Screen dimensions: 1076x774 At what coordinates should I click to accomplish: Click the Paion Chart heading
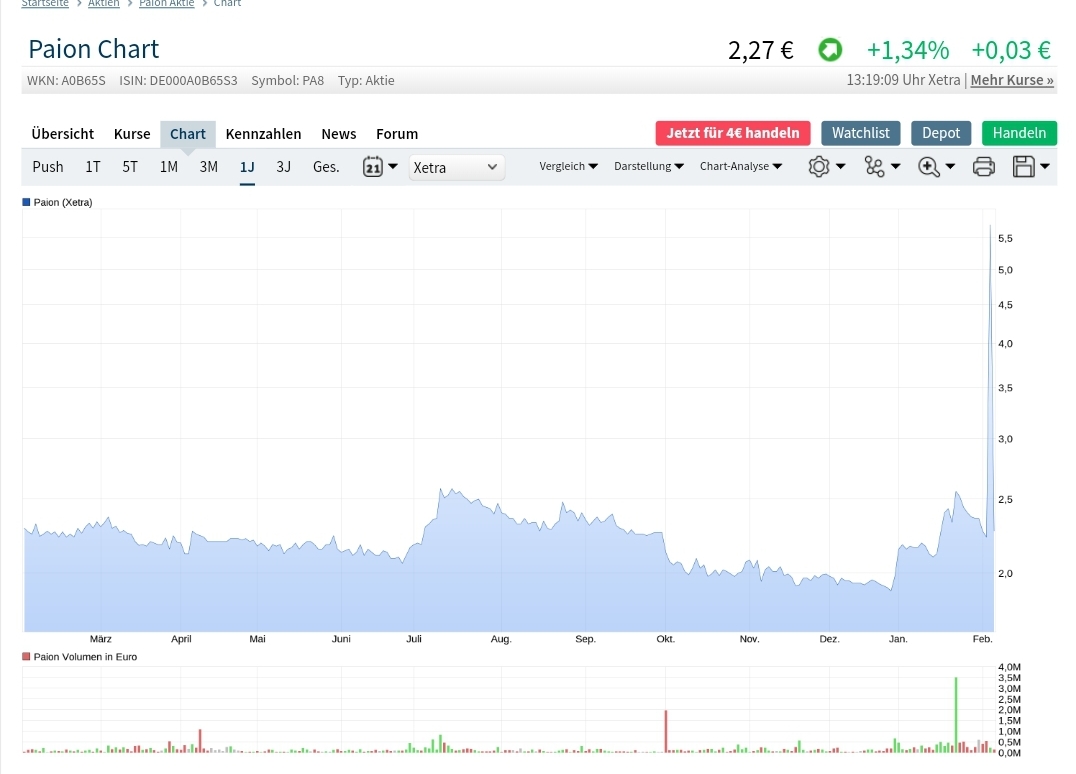pyautogui.click(x=93, y=49)
